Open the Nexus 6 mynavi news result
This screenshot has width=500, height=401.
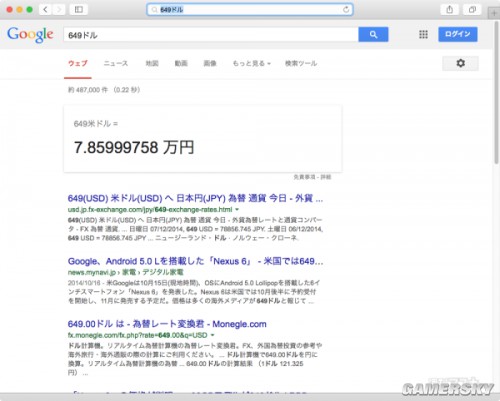[195, 261]
